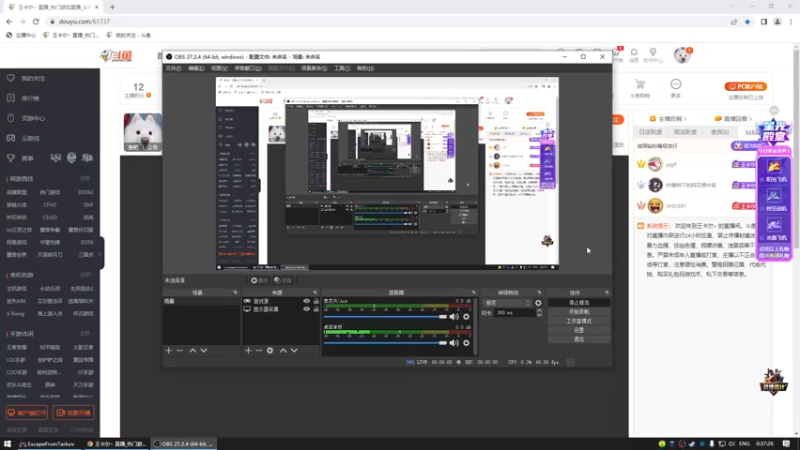This screenshot has height=450, width=800.
Task: Mute the desktop audio speaker icon
Action: (454, 343)
